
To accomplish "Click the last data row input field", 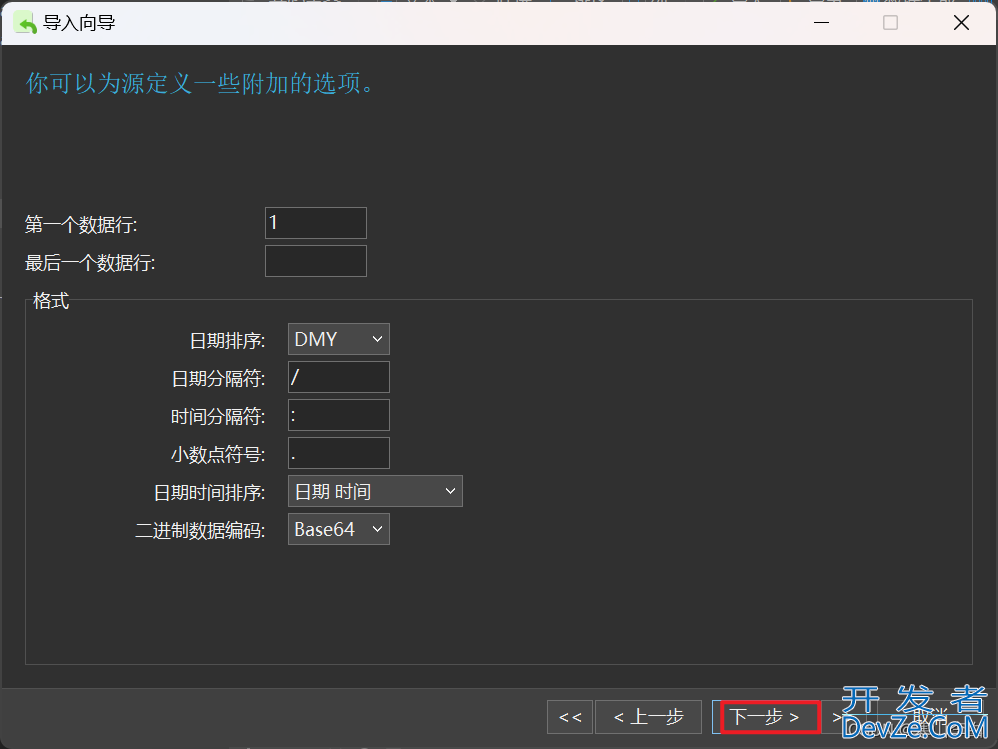I will tap(316, 261).
